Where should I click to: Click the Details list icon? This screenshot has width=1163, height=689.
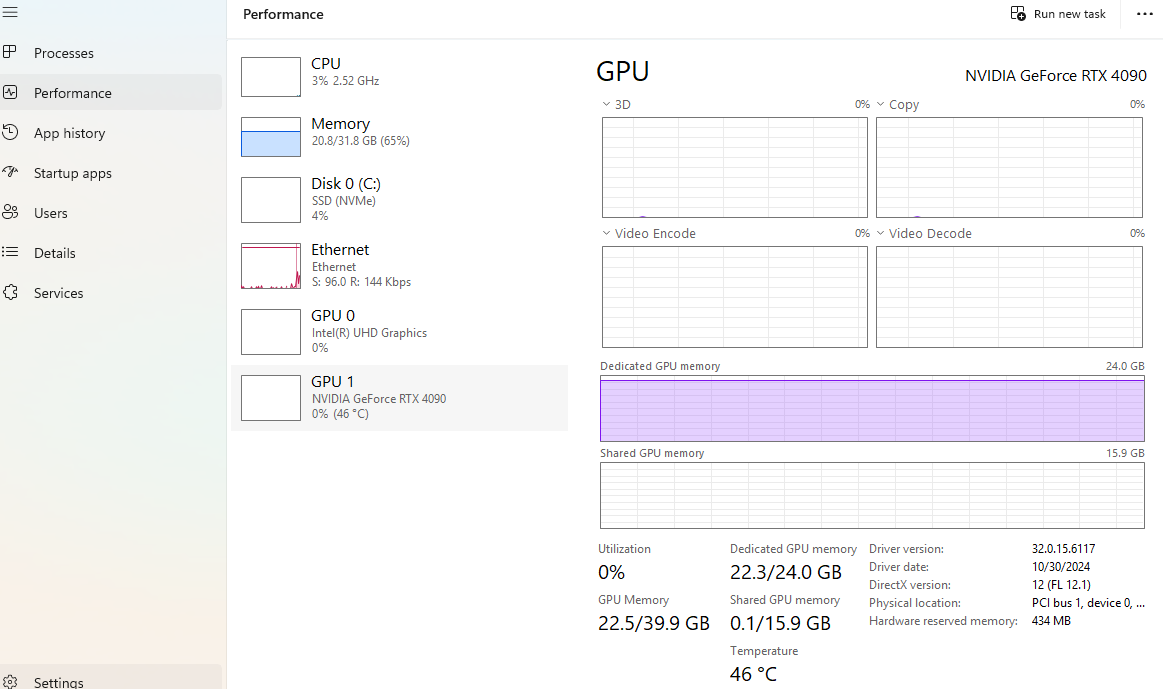[10, 252]
